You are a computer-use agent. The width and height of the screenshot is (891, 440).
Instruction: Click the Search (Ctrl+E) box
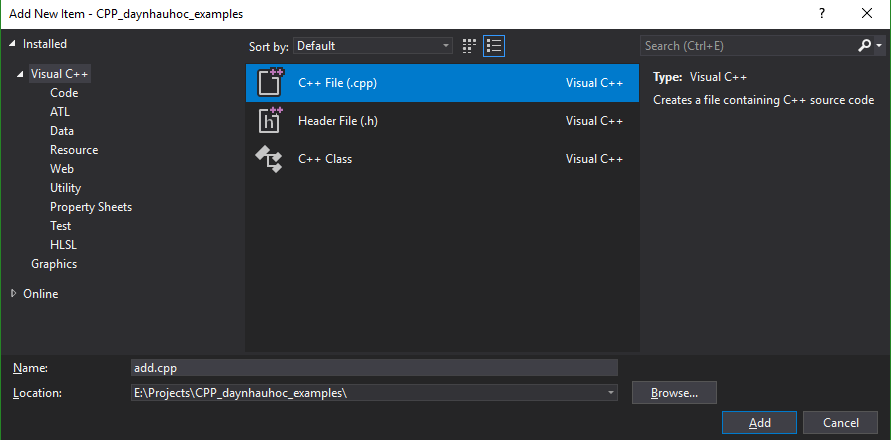pyautogui.click(x=748, y=46)
